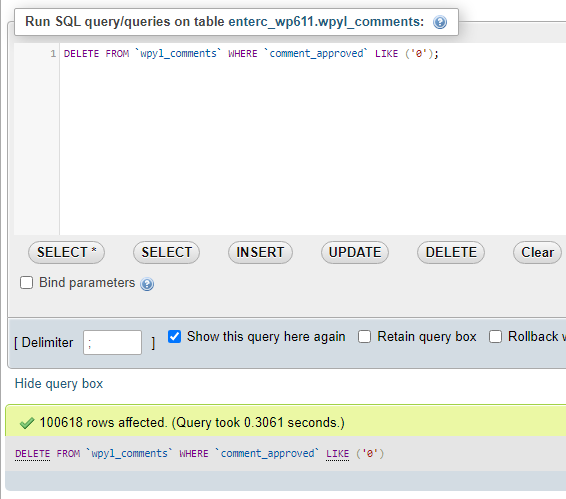Insert an INSERT query template
This screenshot has width=566, height=499.
[260, 252]
